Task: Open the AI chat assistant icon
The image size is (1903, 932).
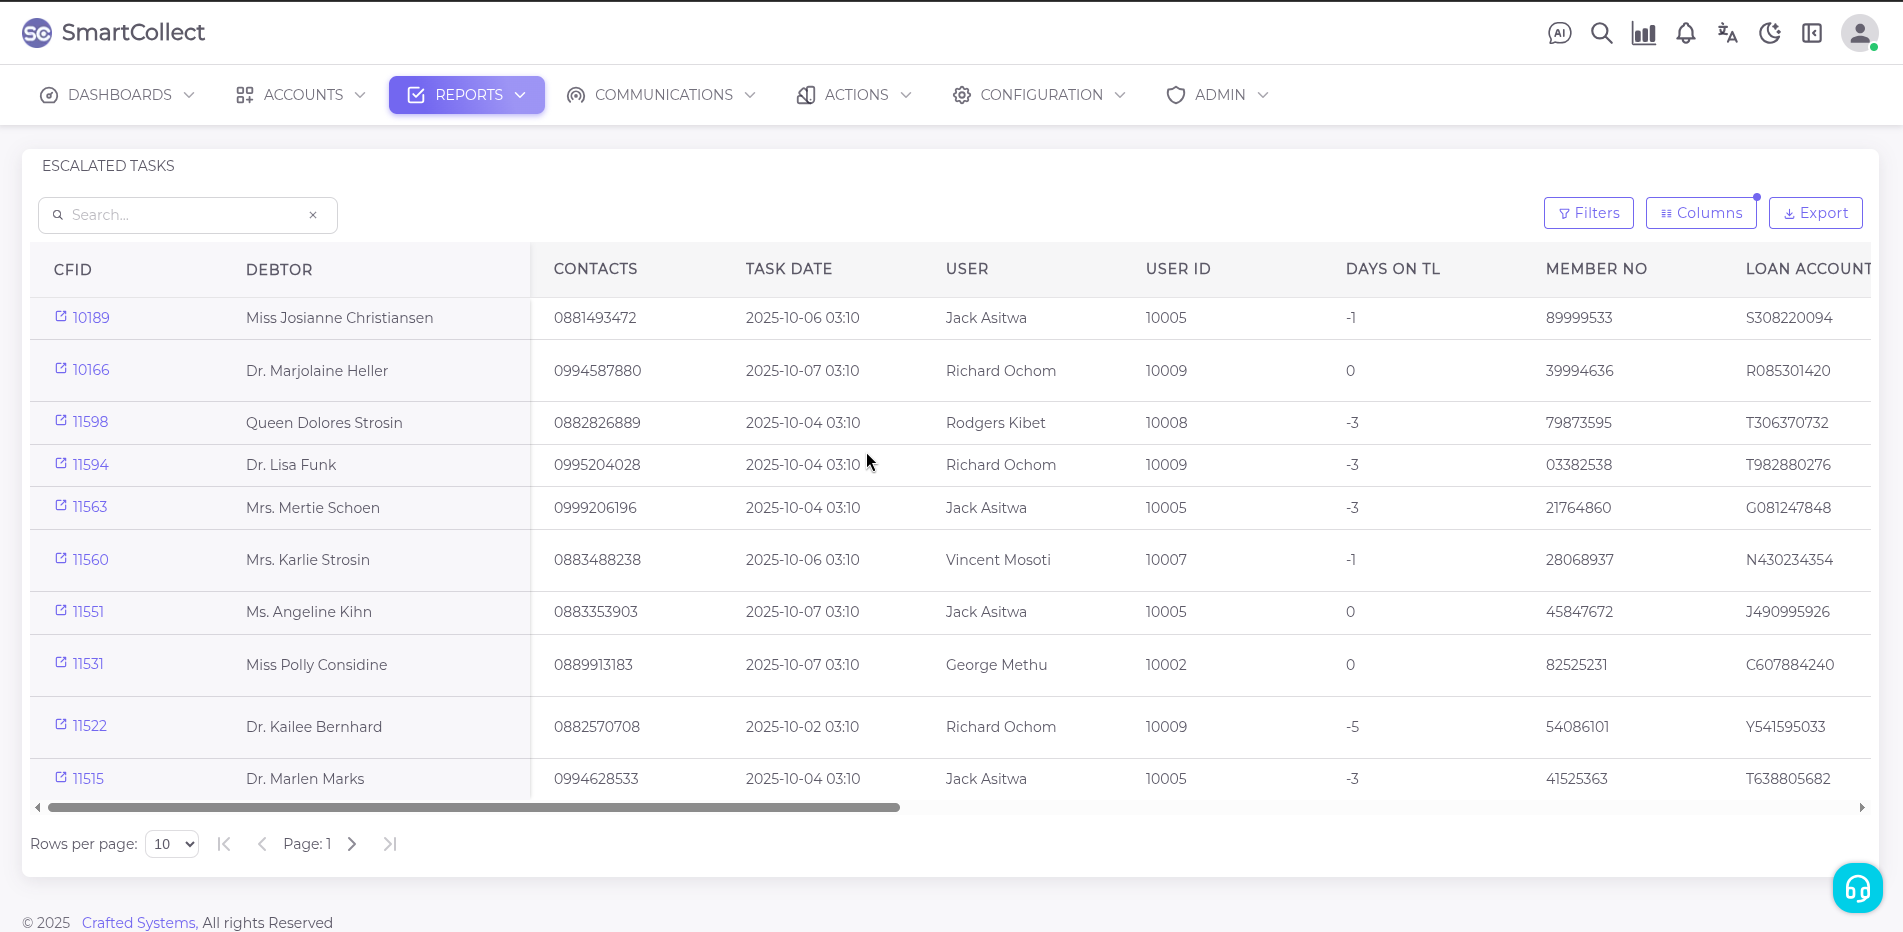Action: pyautogui.click(x=1559, y=33)
